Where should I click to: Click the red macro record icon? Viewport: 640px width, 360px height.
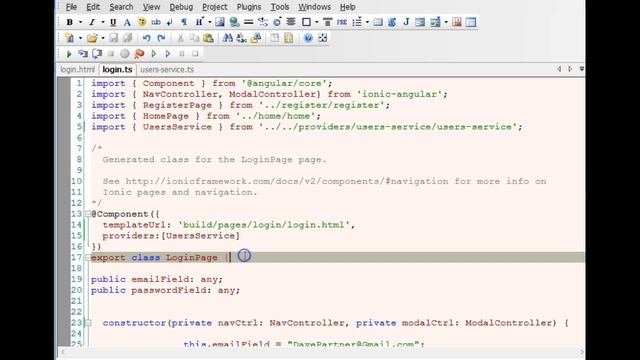pos(139,53)
